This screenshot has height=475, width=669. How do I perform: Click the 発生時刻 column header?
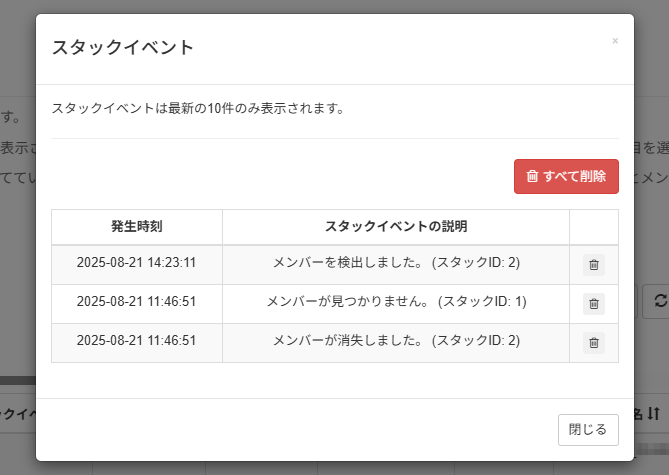[137, 226]
